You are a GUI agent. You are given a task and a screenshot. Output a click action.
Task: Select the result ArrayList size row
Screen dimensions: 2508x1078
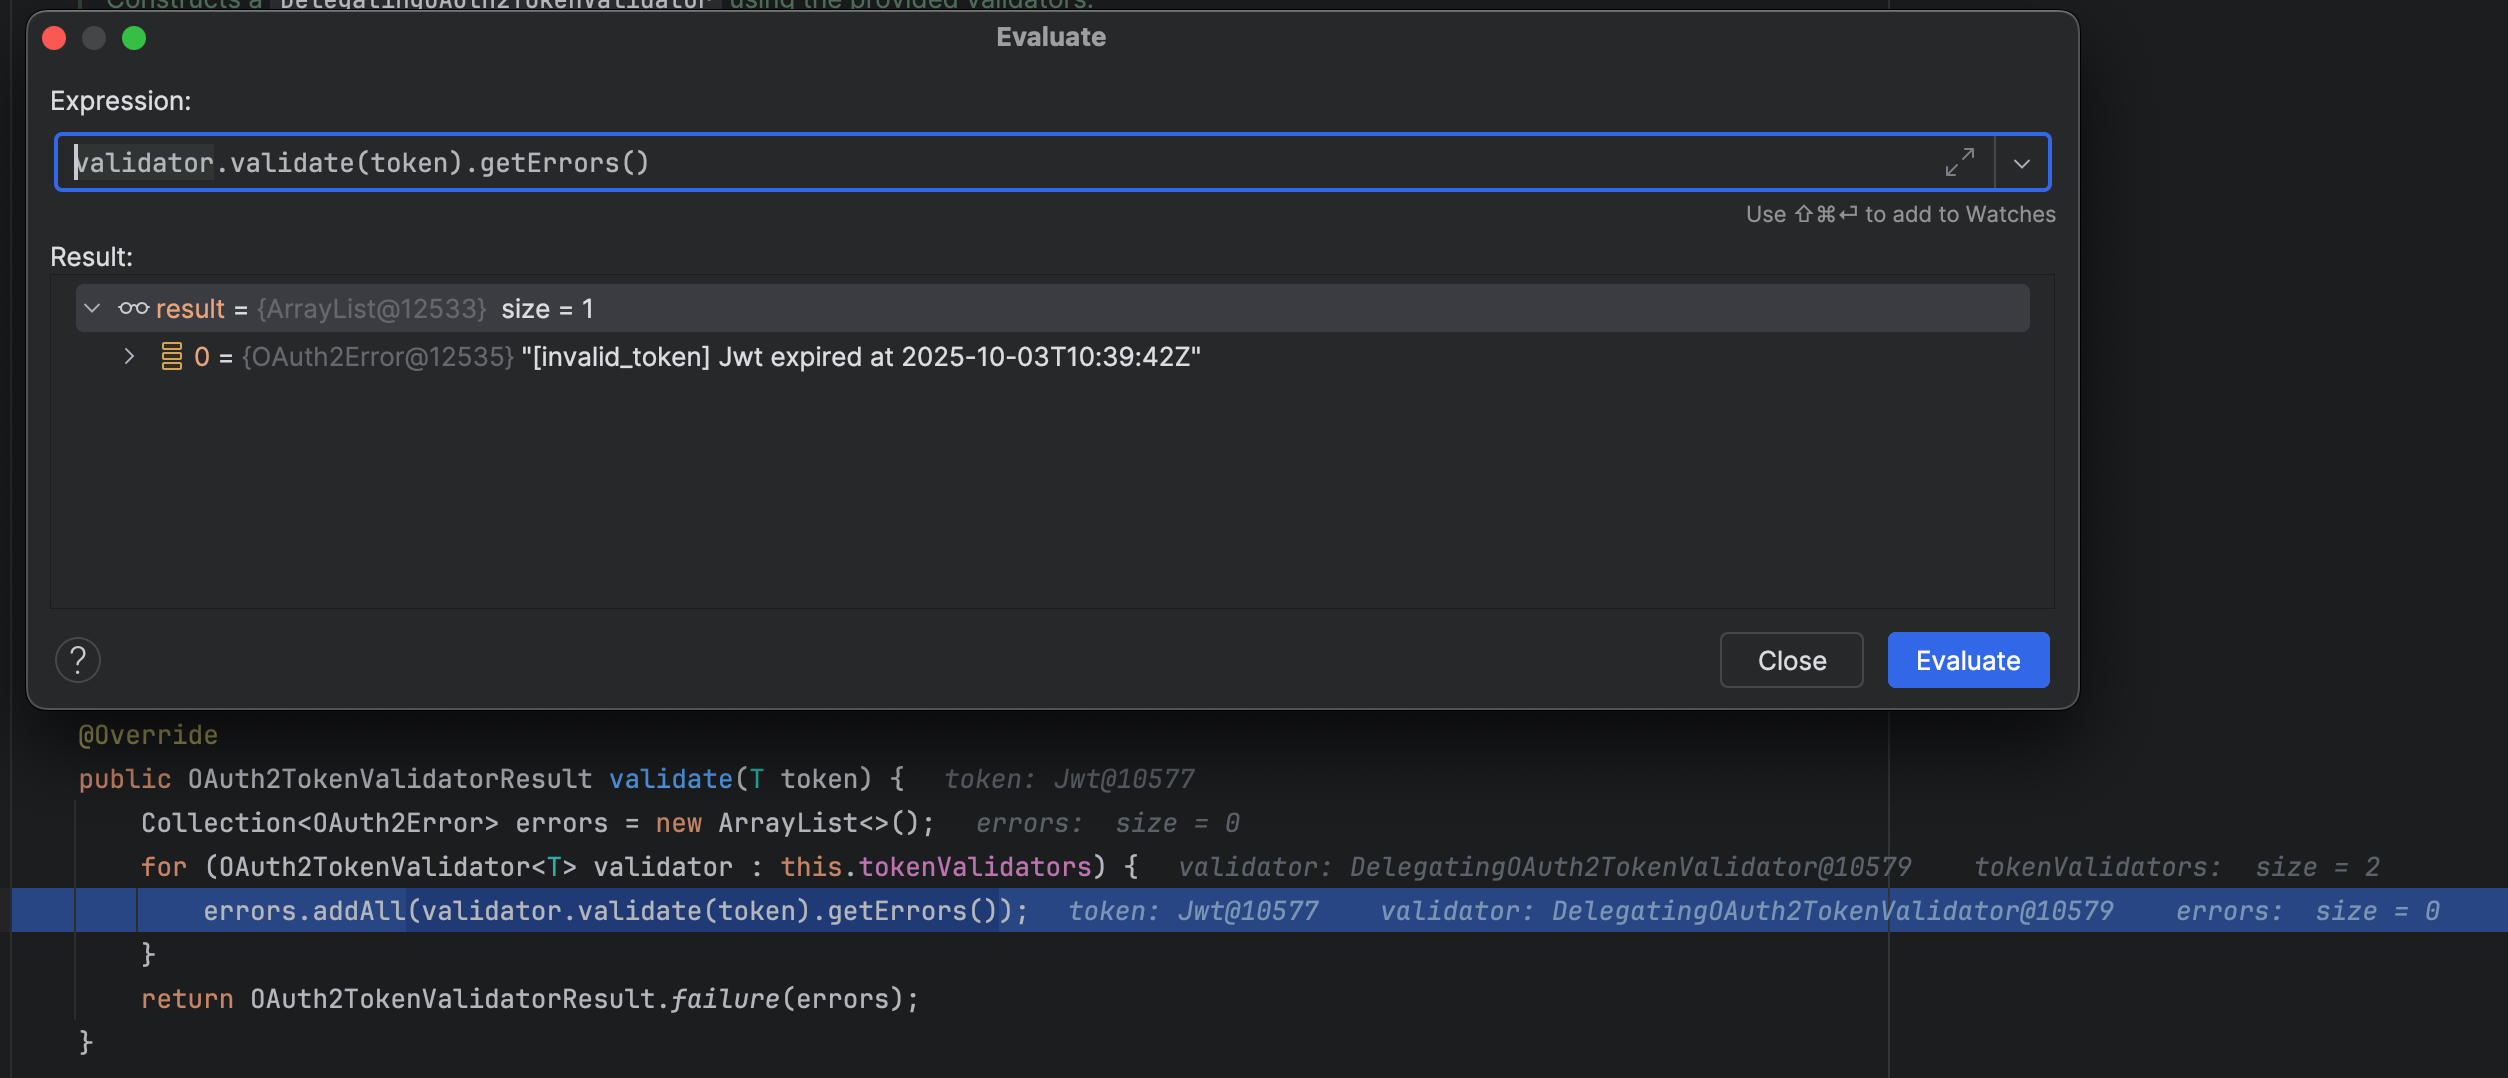coord(546,309)
